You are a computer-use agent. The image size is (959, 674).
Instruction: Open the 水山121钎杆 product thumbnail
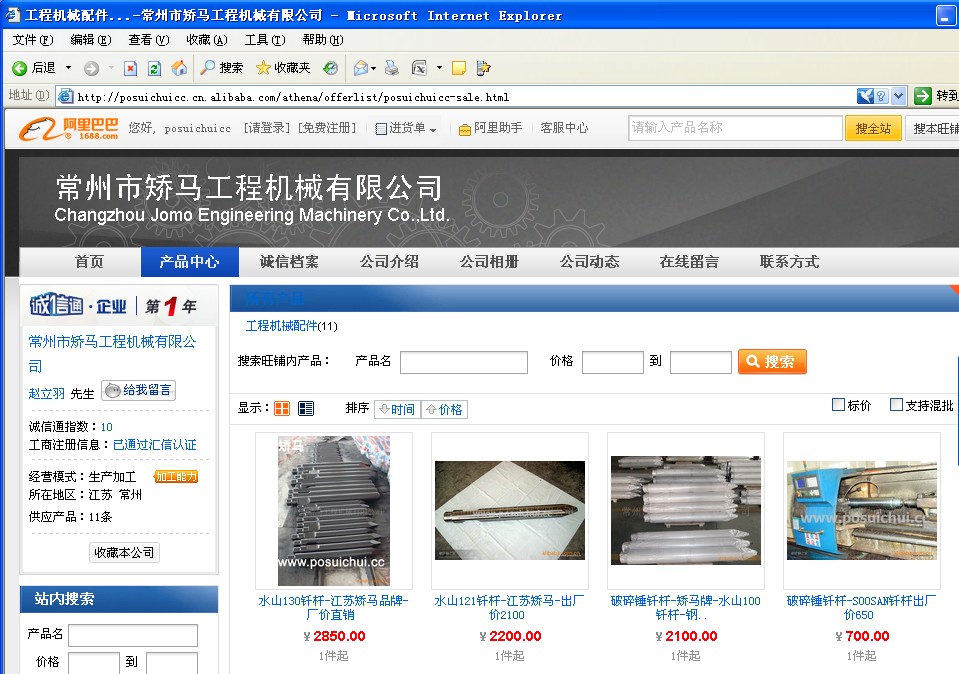coord(509,511)
